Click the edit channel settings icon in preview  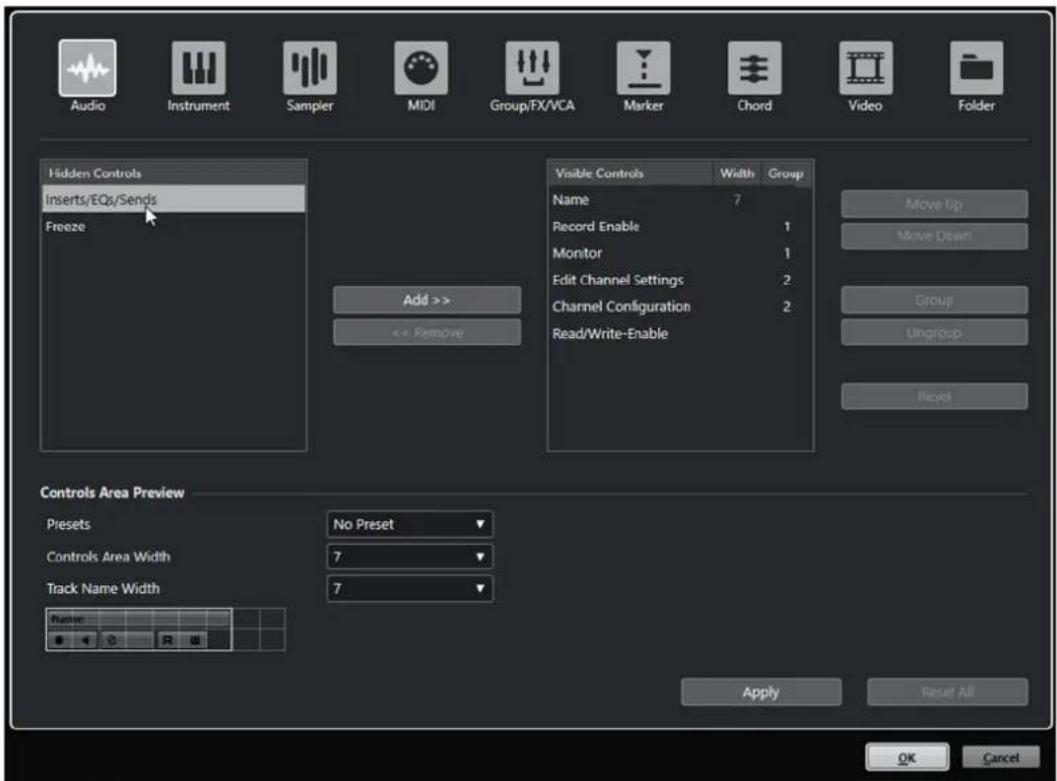click(112, 640)
